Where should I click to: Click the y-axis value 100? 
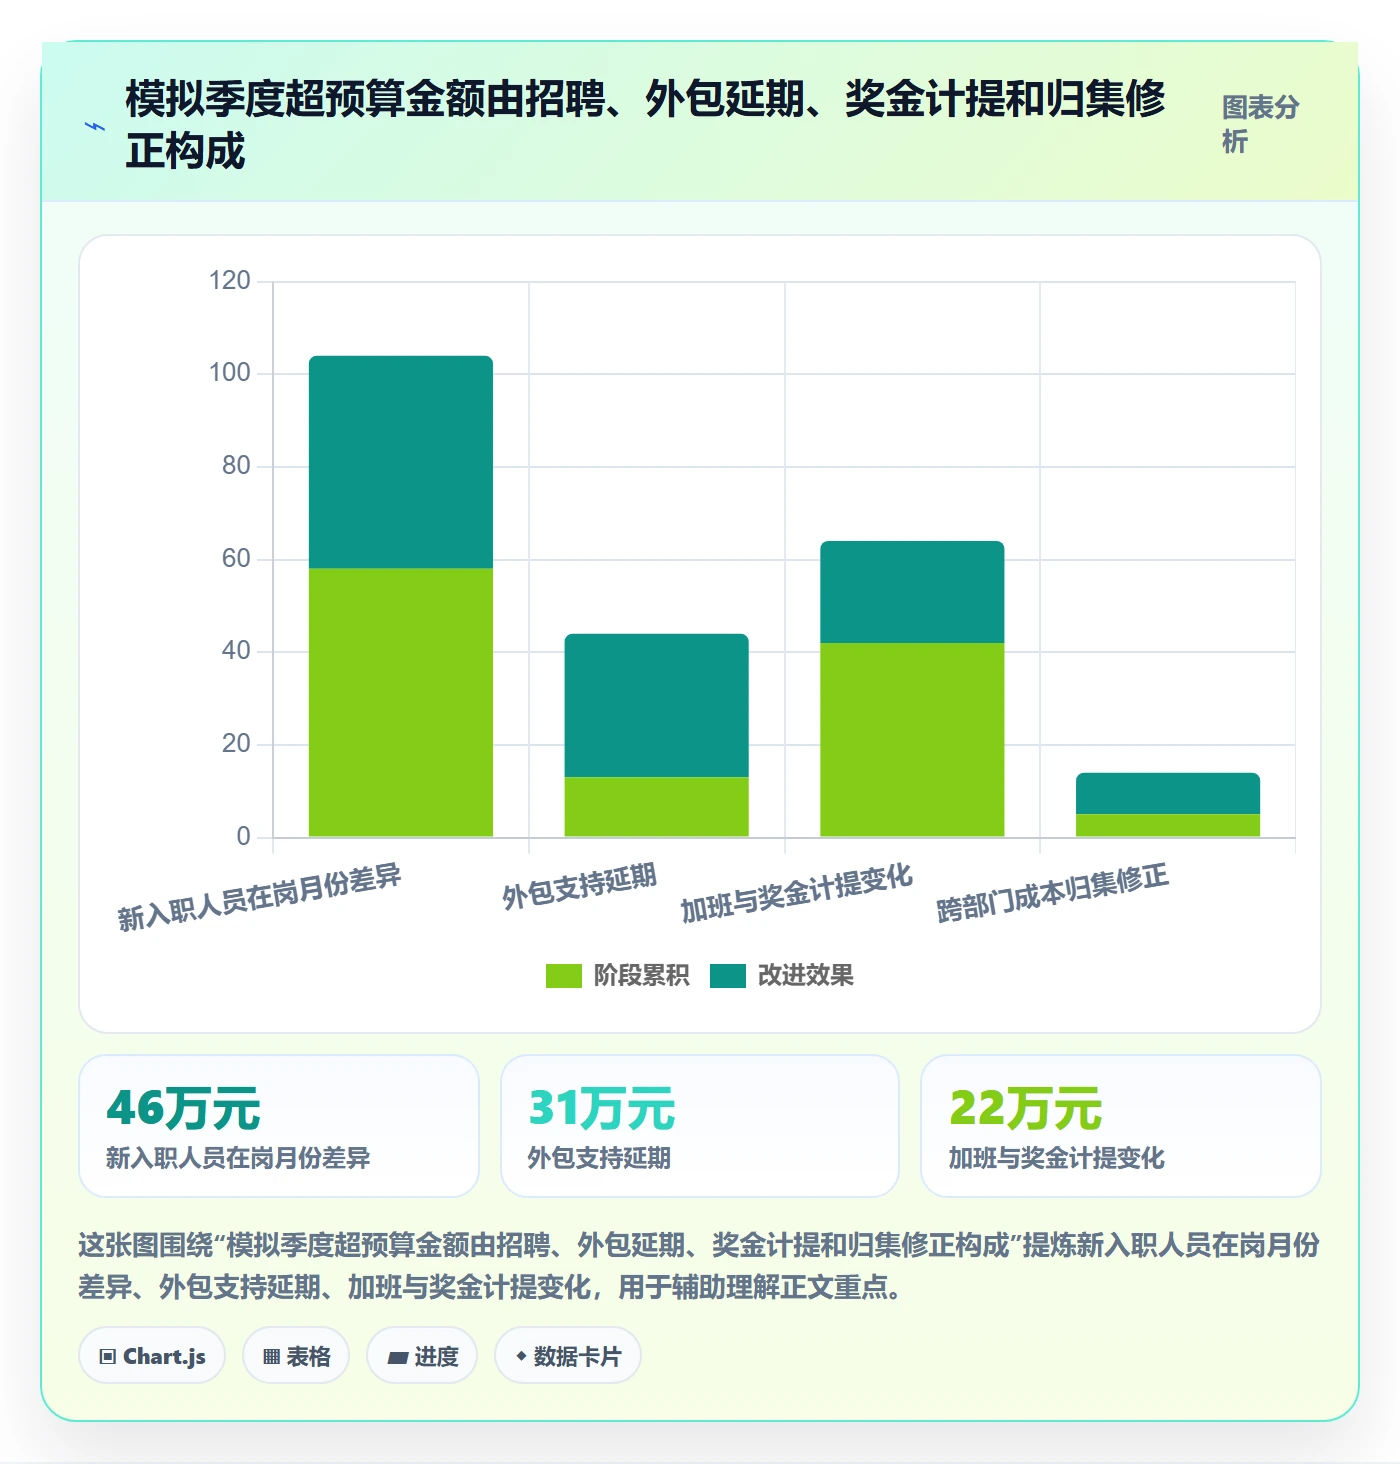pyautogui.click(x=229, y=373)
